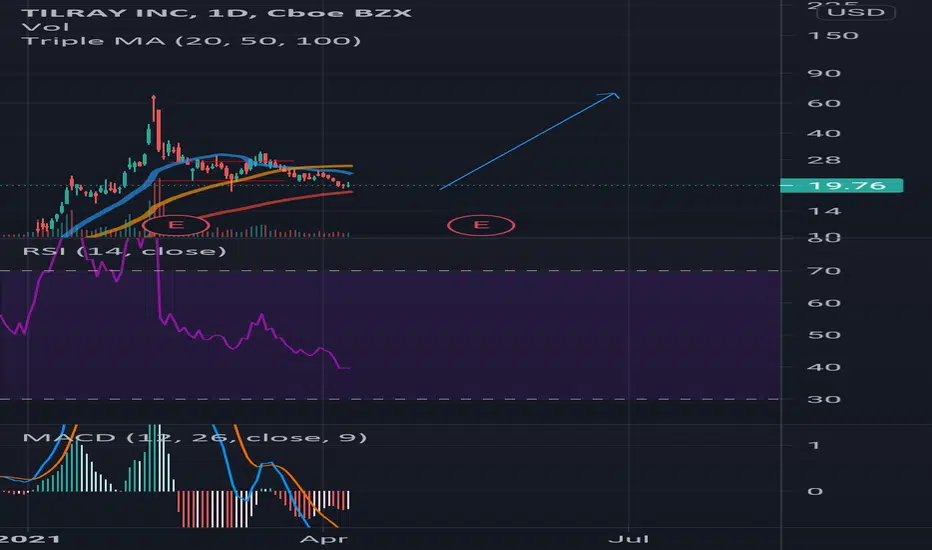Click the USD currency button
932x550 pixels.
coord(856,12)
